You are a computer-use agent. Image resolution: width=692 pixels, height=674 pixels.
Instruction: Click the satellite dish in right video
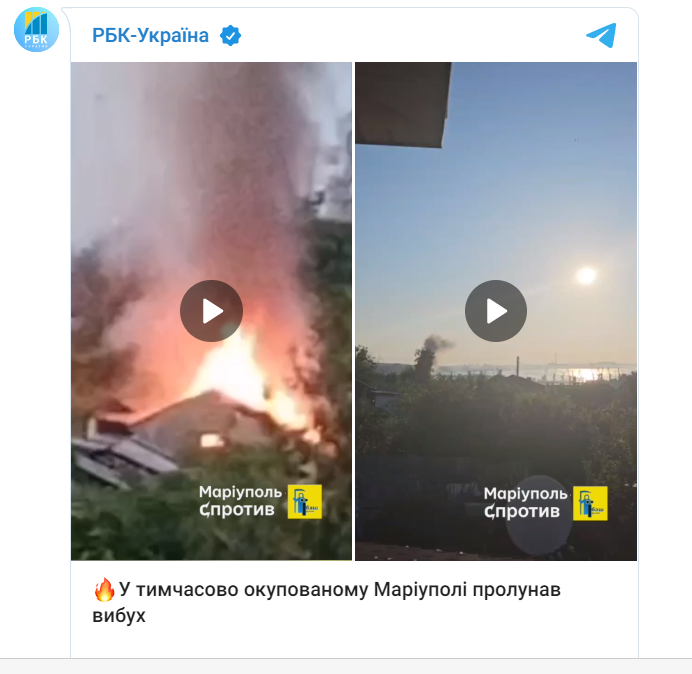click(x=538, y=515)
